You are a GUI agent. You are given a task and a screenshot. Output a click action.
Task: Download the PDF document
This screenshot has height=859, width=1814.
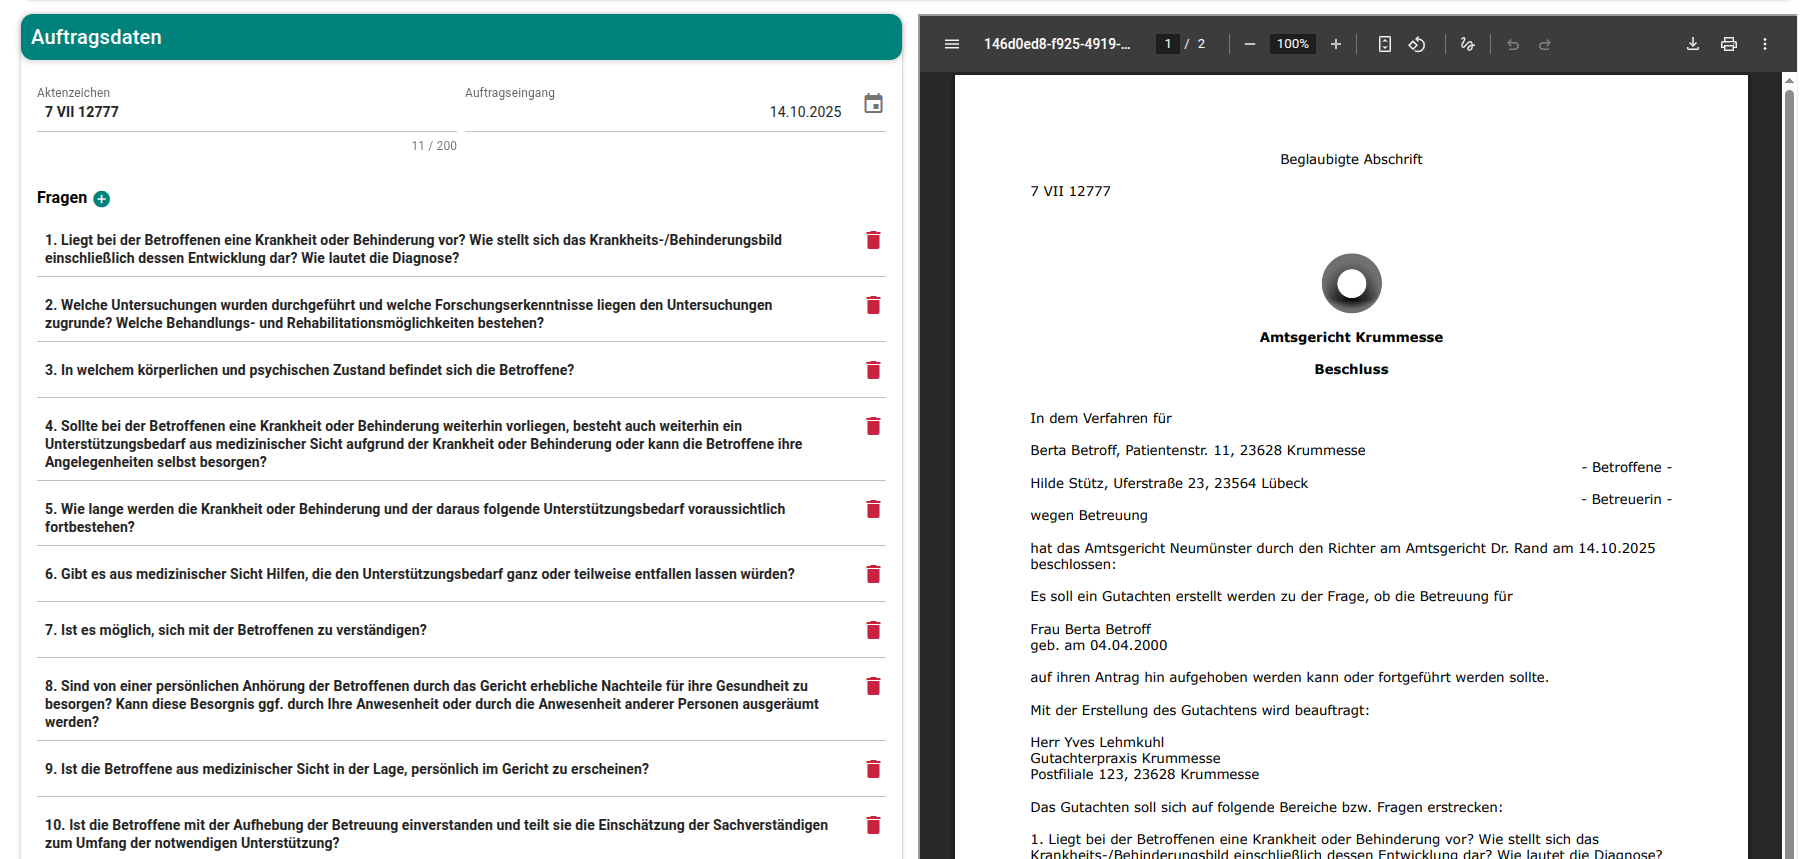[1693, 44]
